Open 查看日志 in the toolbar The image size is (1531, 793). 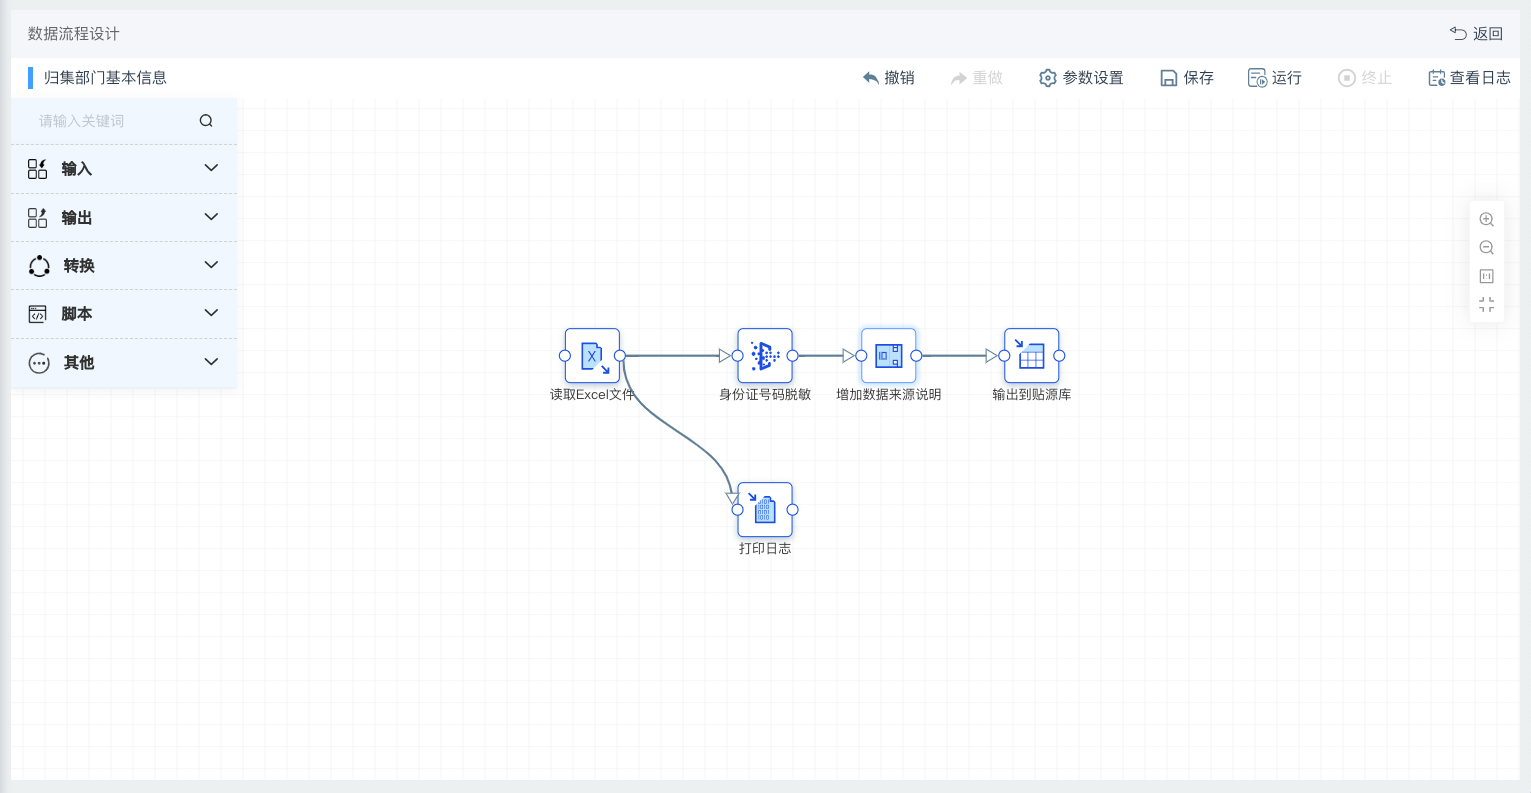(x=1468, y=77)
